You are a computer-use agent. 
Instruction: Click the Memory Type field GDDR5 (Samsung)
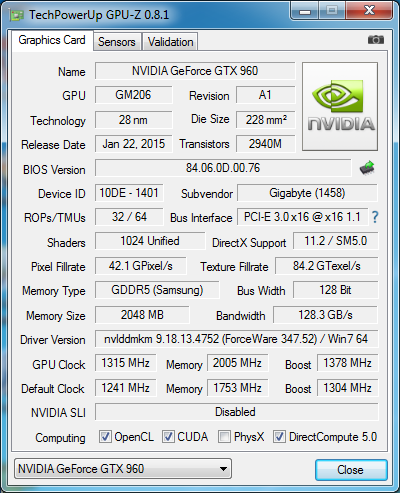157,290
